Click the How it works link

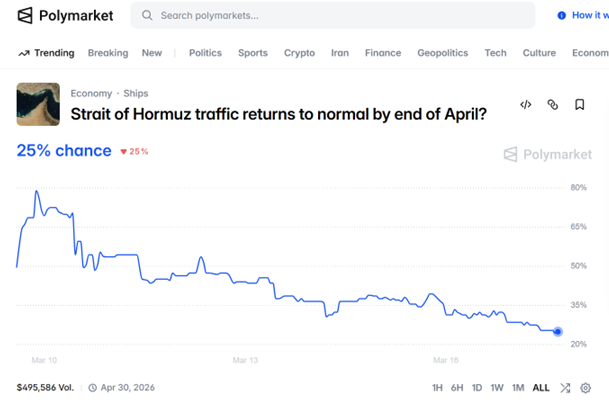click(x=588, y=16)
